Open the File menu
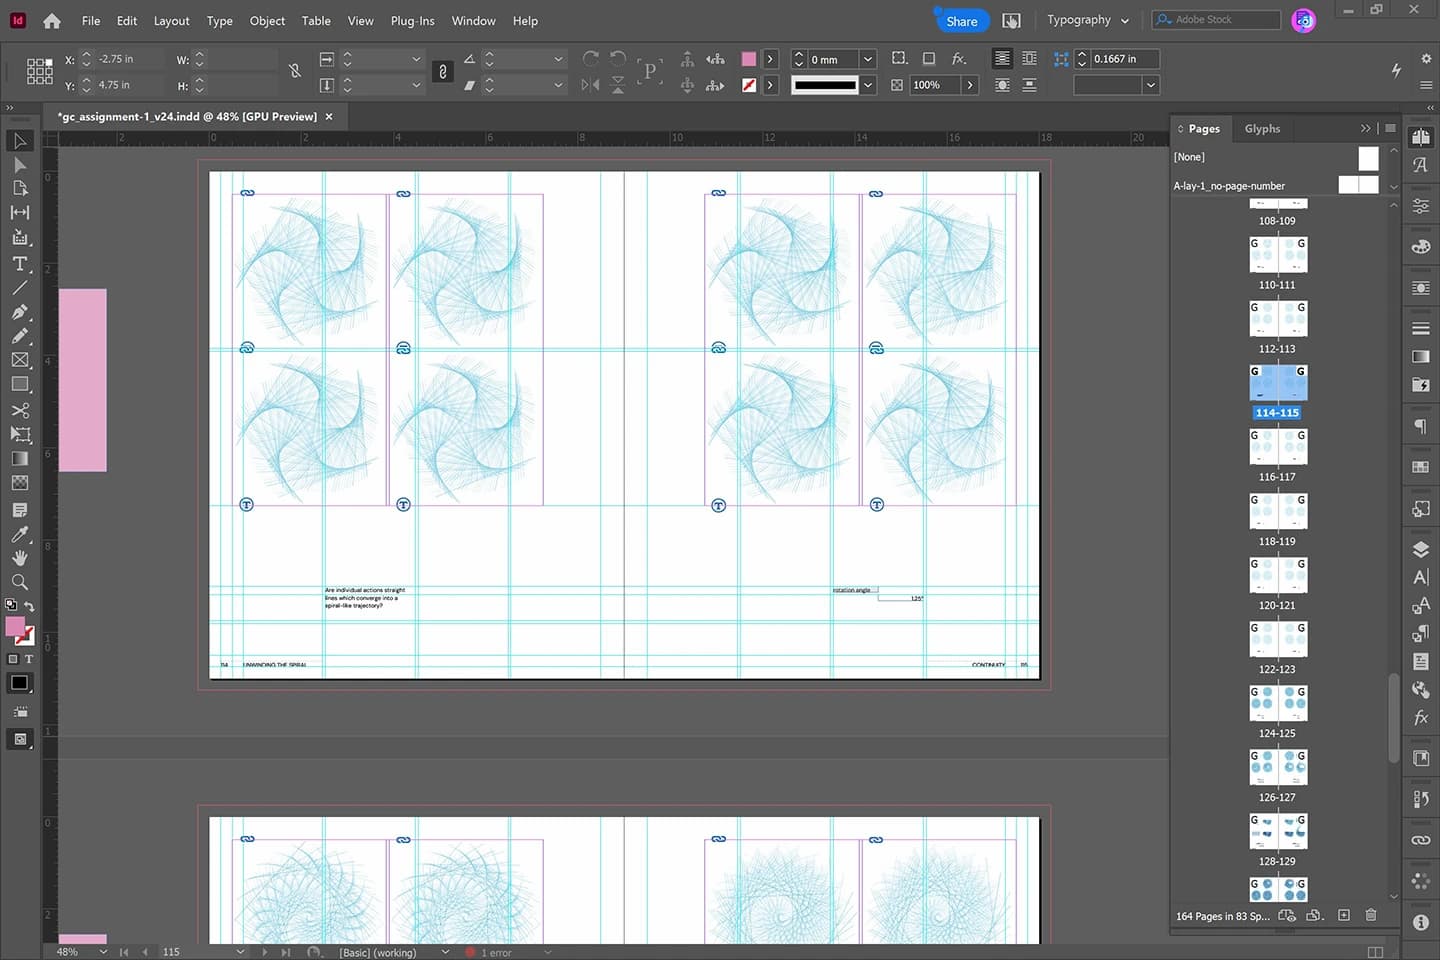Viewport: 1440px width, 960px height. coord(91,21)
